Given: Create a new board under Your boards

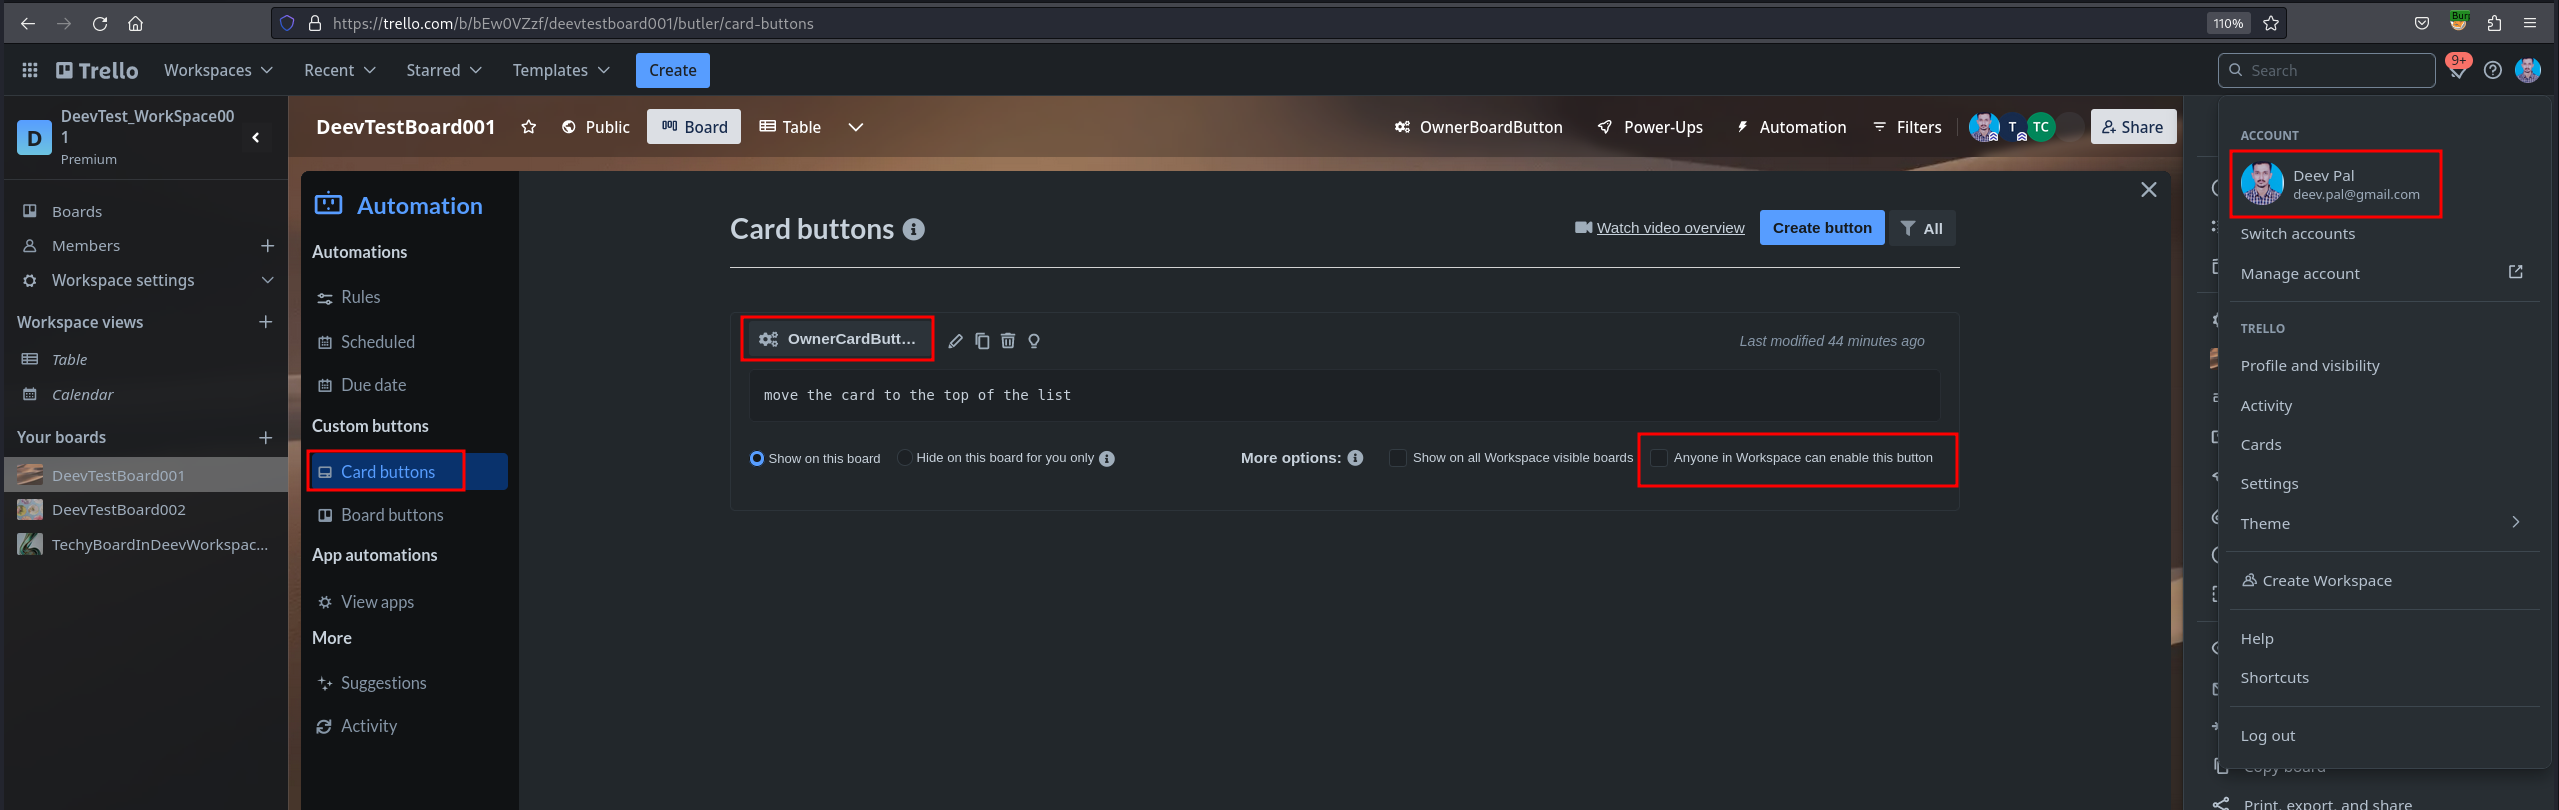Looking at the screenshot, I should coord(265,437).
